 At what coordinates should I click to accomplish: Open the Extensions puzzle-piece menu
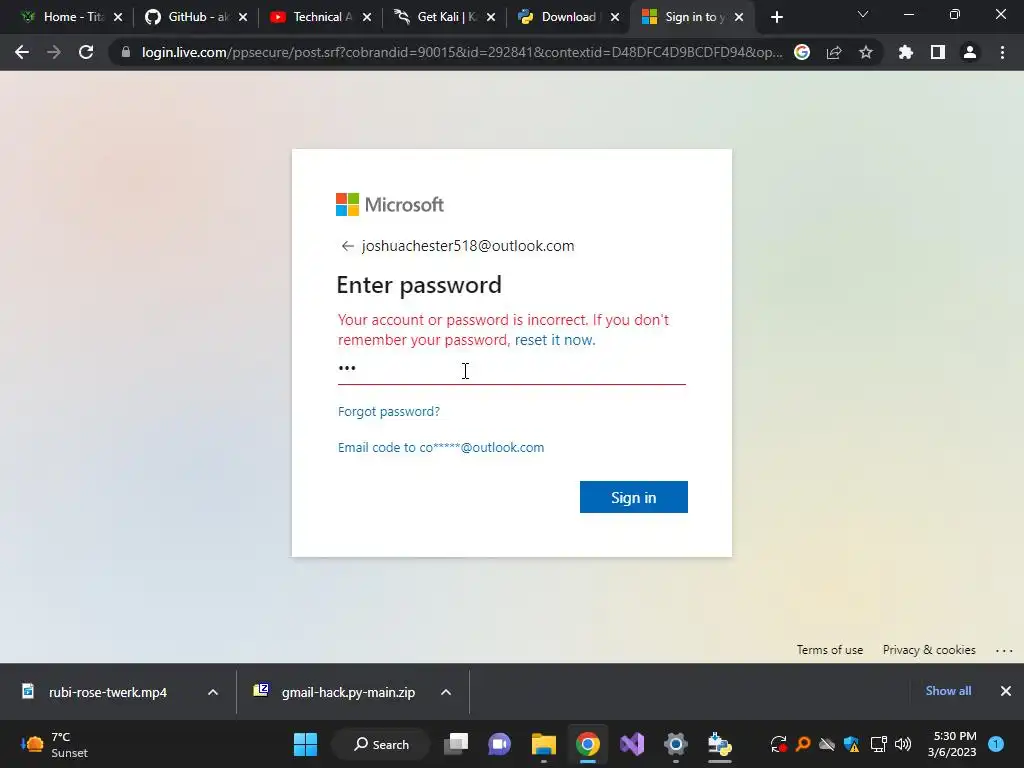click(905, 52)
